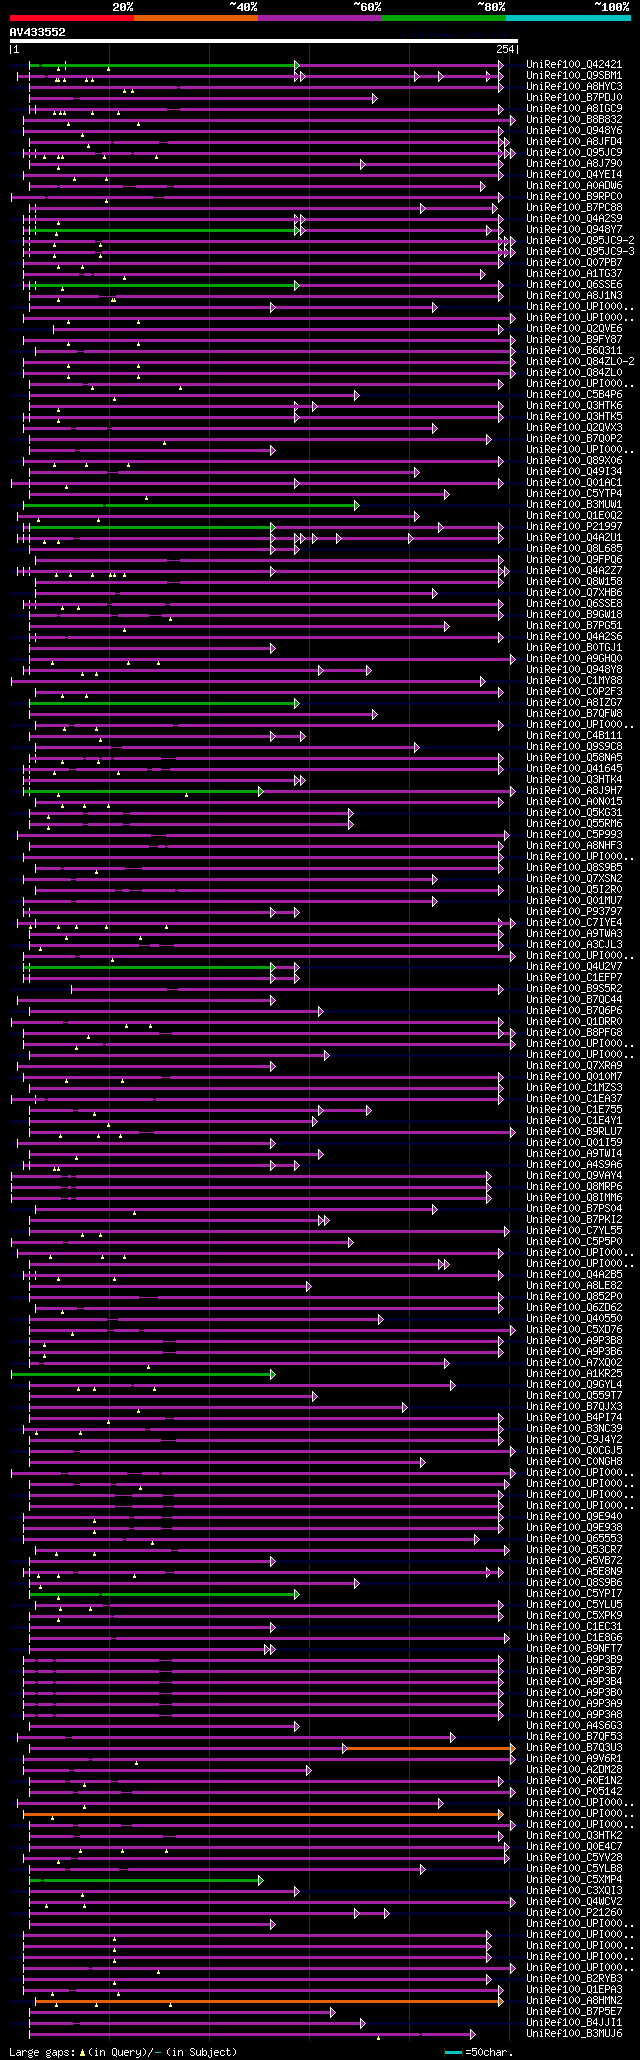Screen dimensions: 640x2060
Task: Open hit UniRef100_Q42421
Action: click(574, 64)
